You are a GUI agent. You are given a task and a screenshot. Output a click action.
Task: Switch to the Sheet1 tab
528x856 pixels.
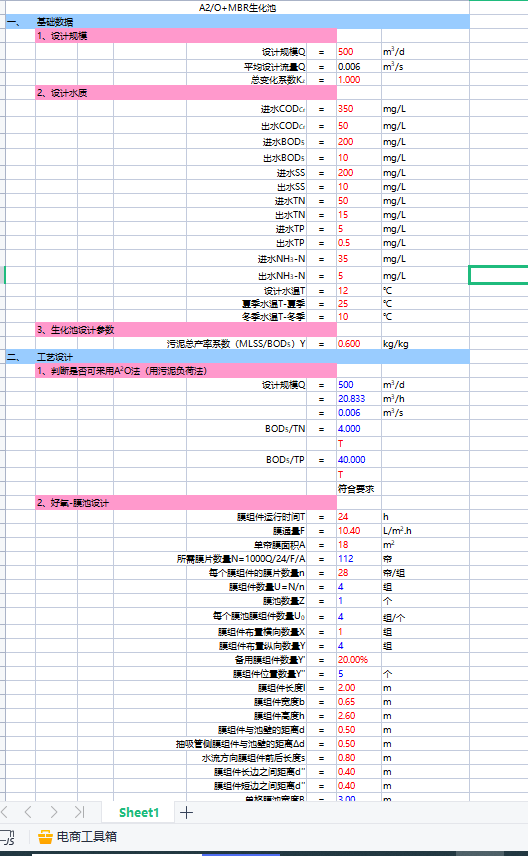point(139,812)
